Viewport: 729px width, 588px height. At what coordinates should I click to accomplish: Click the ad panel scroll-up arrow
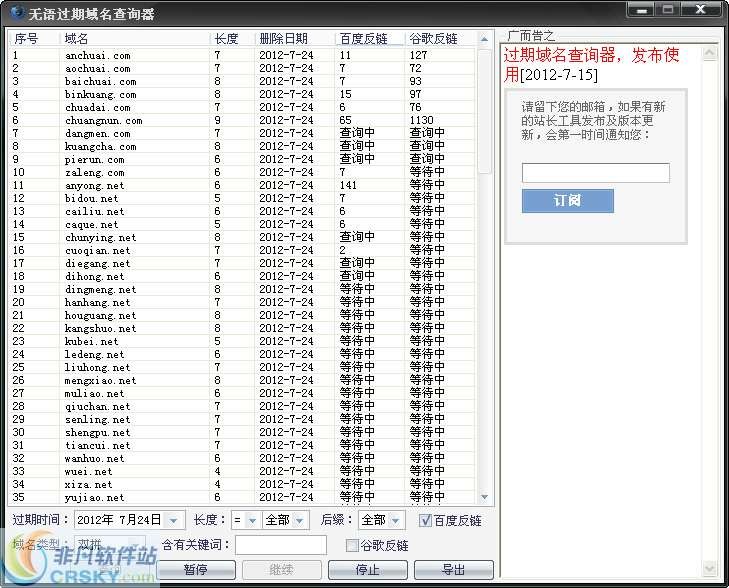709,53
